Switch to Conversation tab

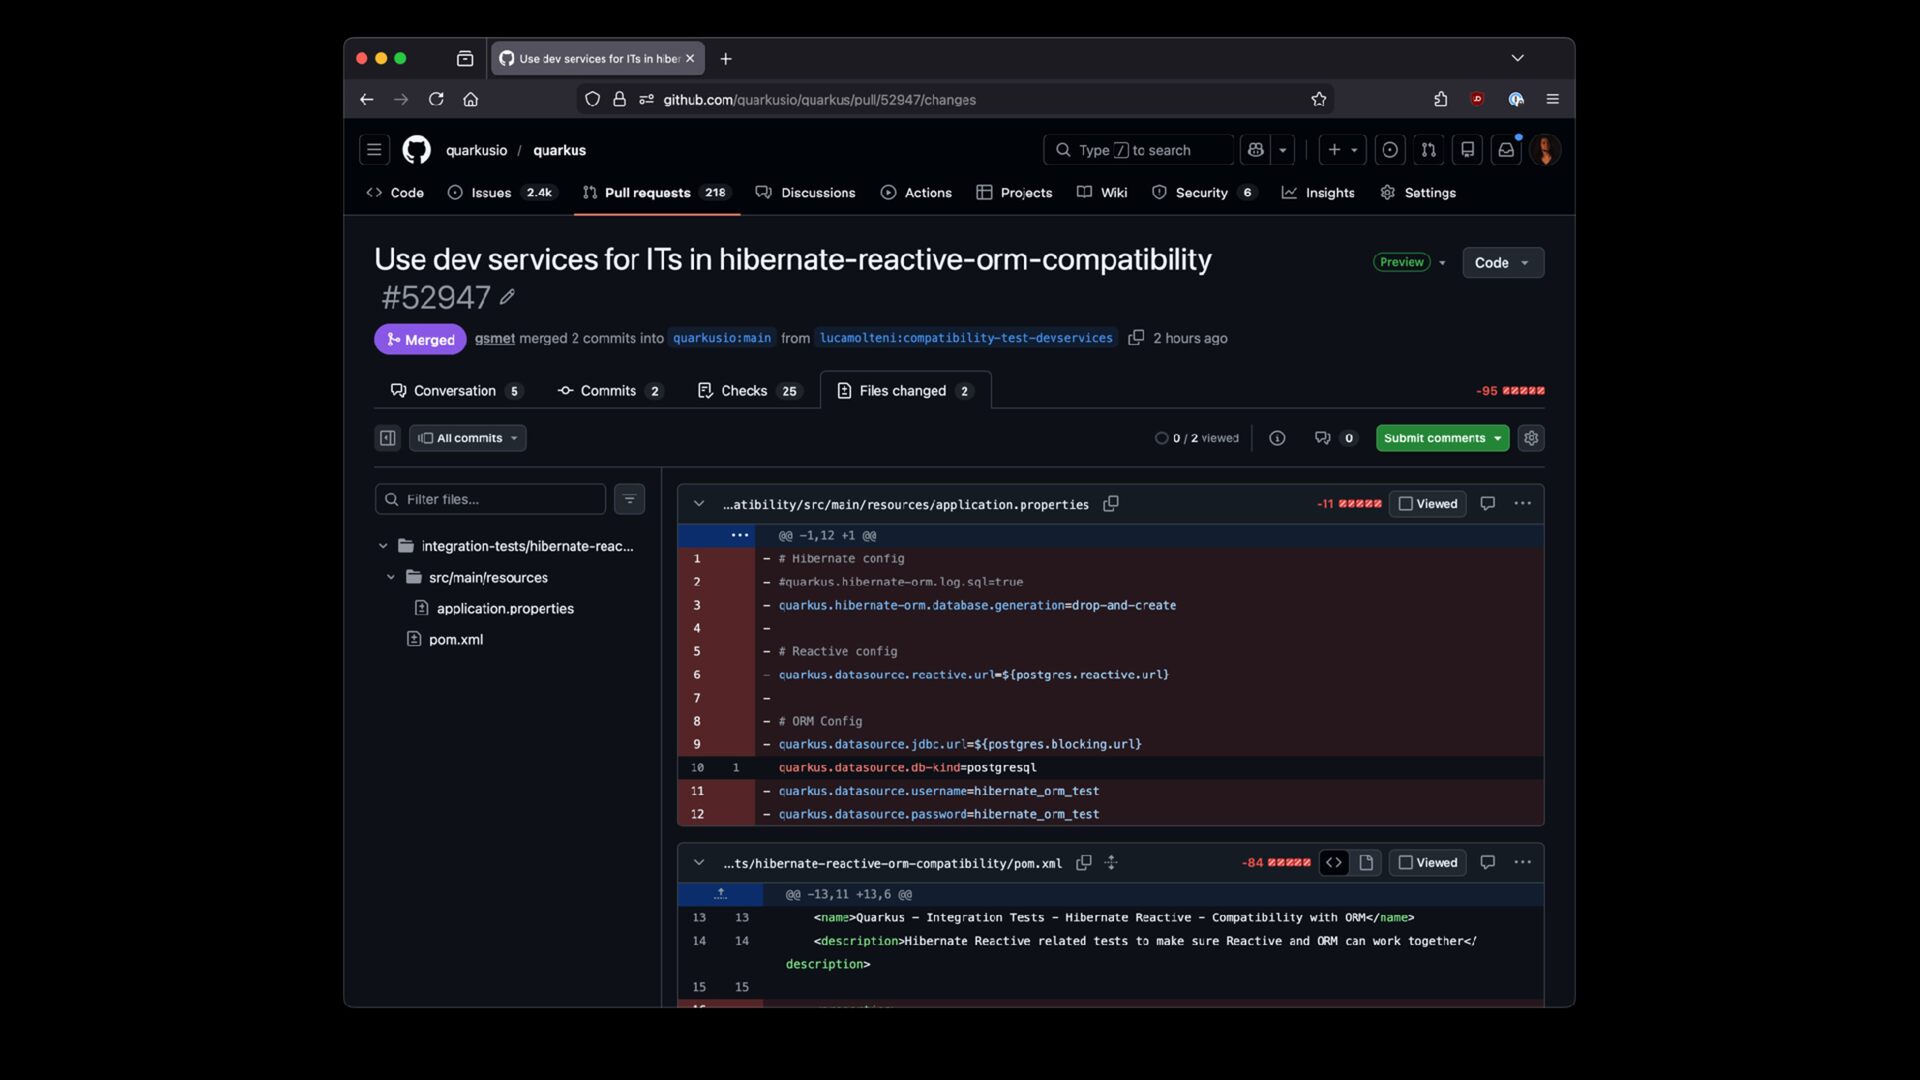pos(455,391)
